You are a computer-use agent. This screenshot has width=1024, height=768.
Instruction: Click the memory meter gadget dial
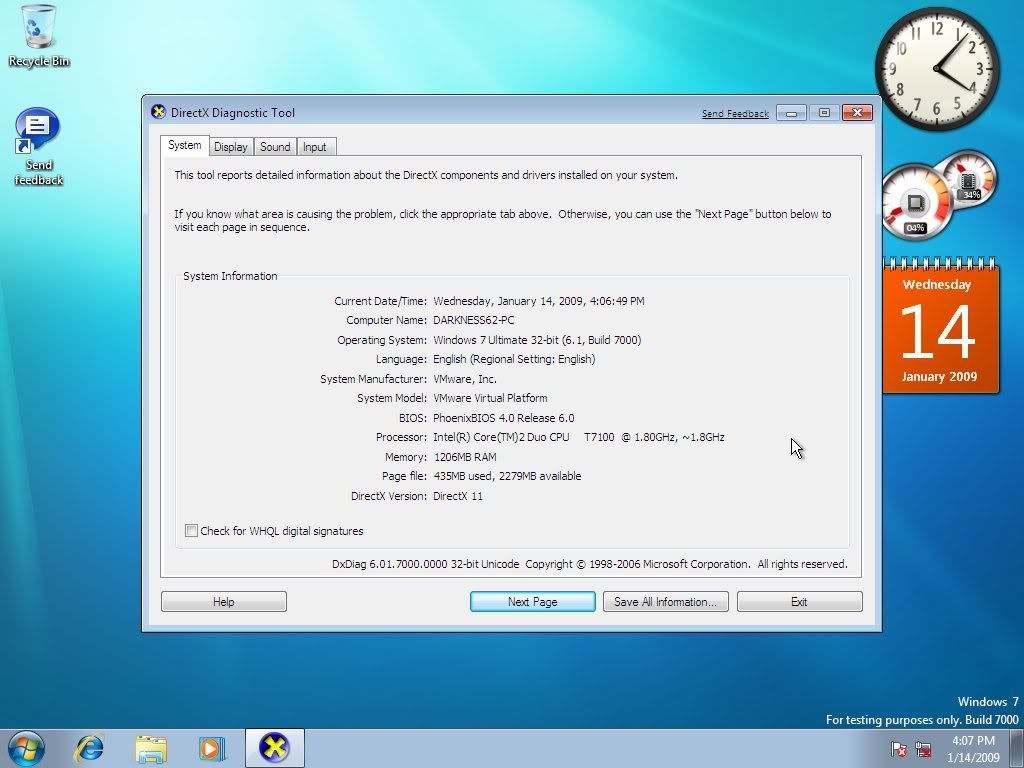pos(968,178)
